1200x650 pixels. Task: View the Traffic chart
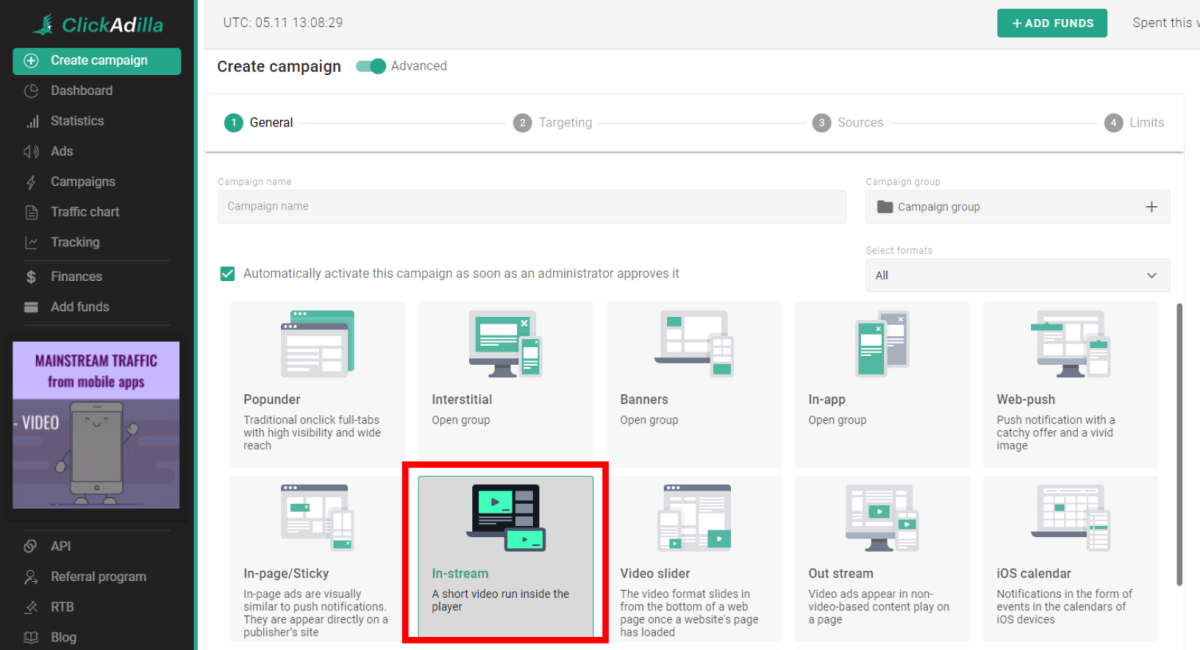tap(32, 211)
